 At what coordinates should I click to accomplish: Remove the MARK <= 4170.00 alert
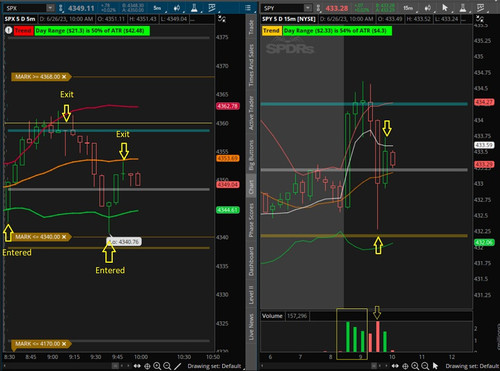64,344
